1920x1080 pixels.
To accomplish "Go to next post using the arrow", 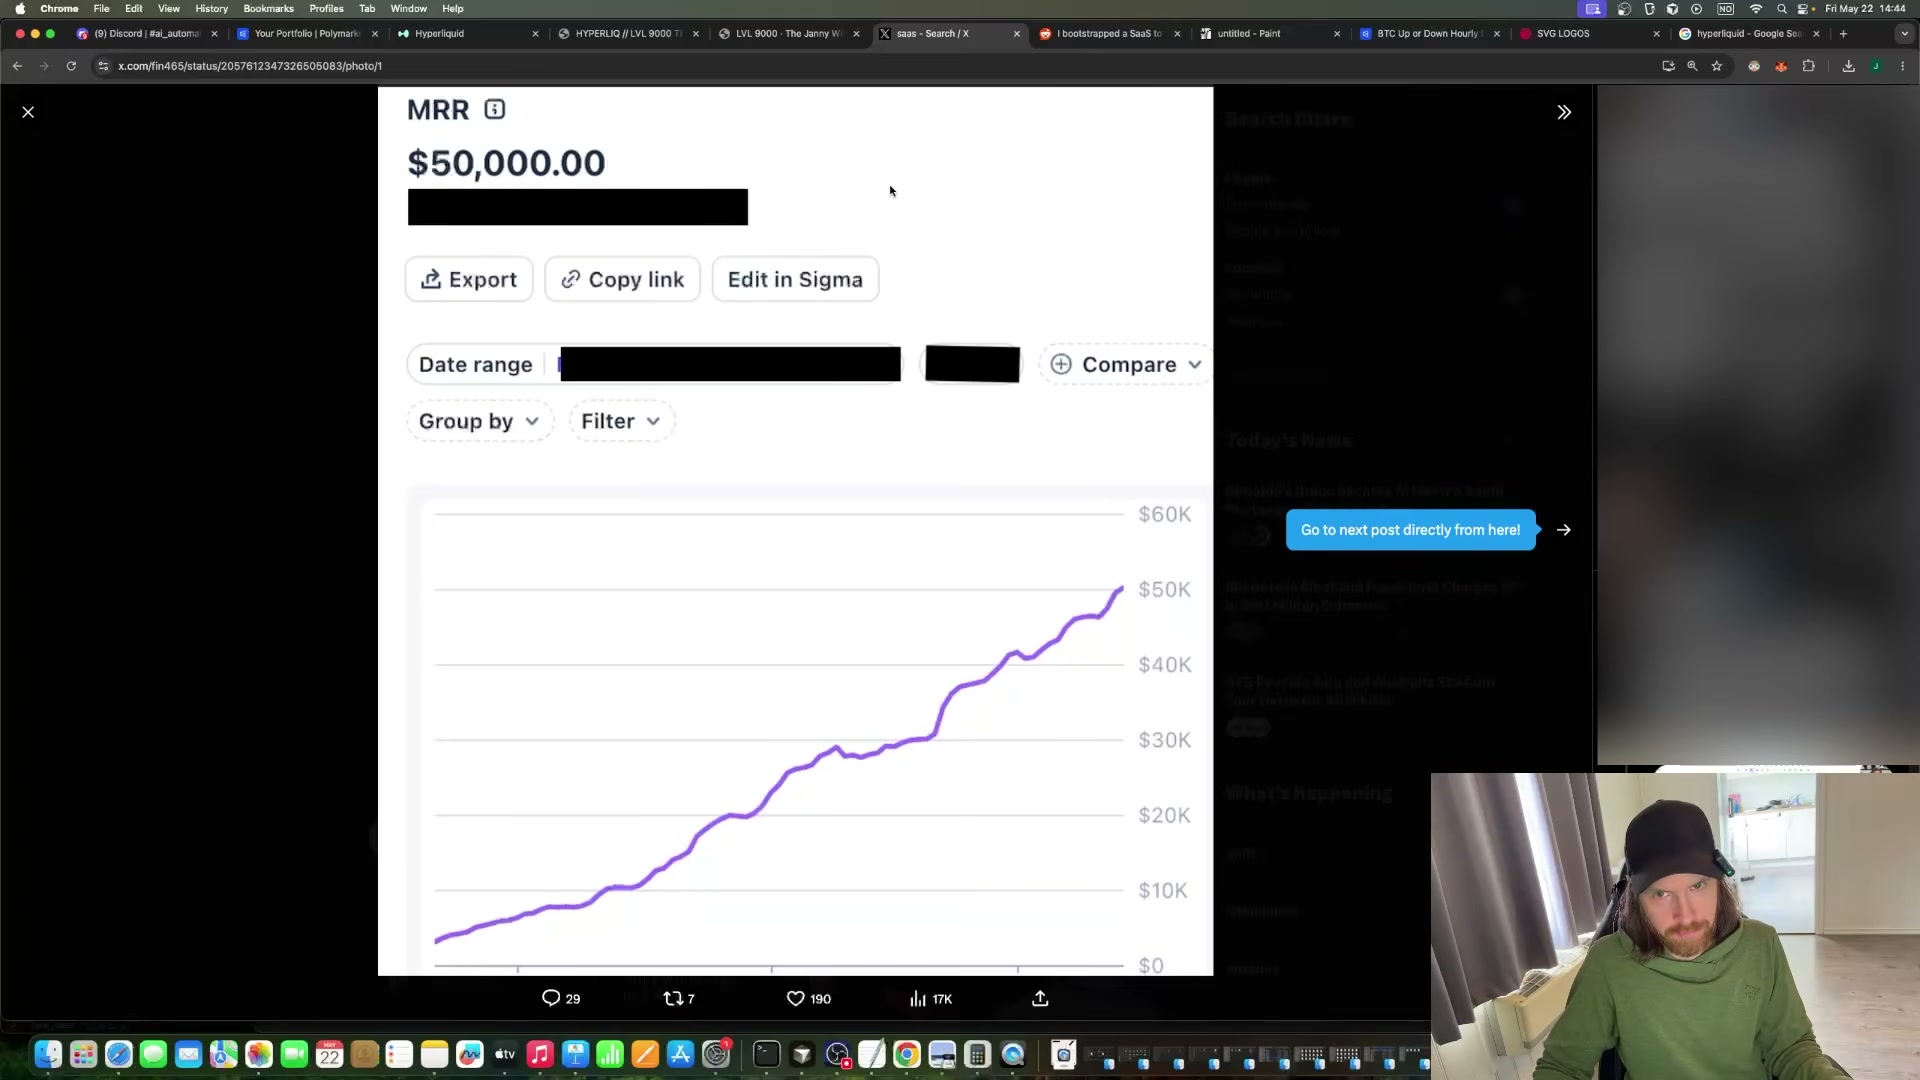I will [1564, 530].
